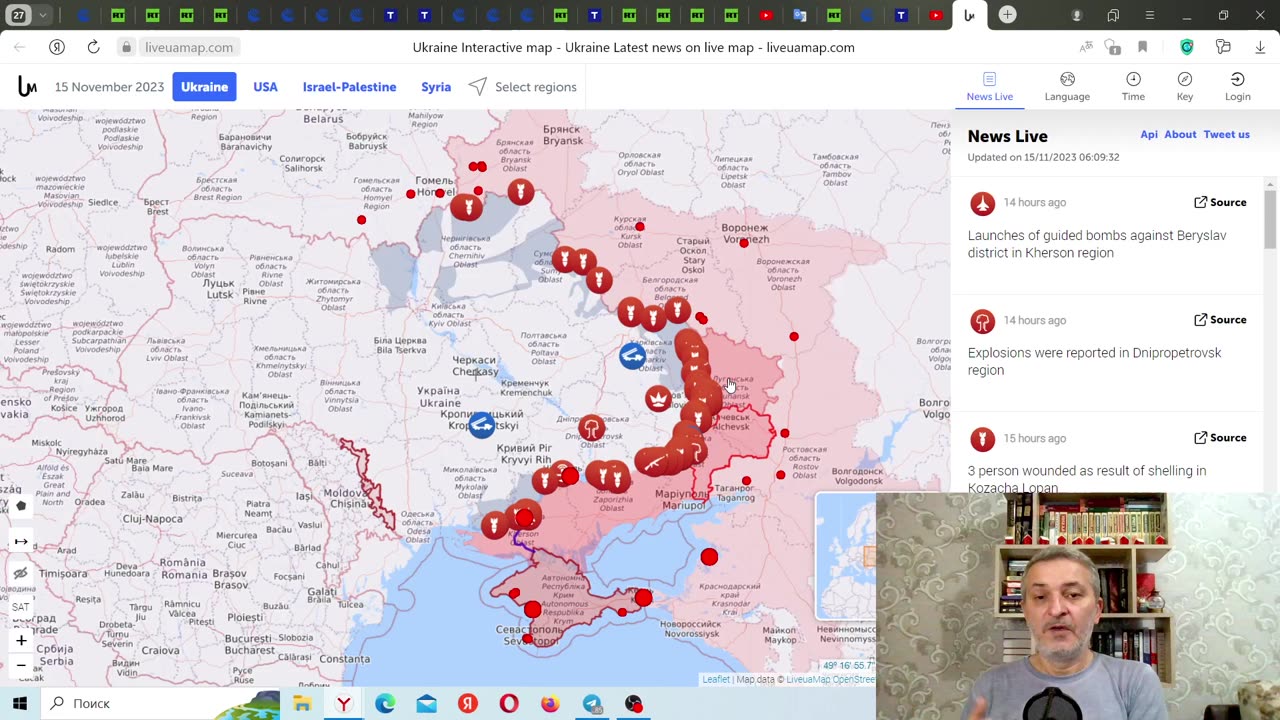
Task: Expand the tab groups dropdown arrow
Action: 43,15
